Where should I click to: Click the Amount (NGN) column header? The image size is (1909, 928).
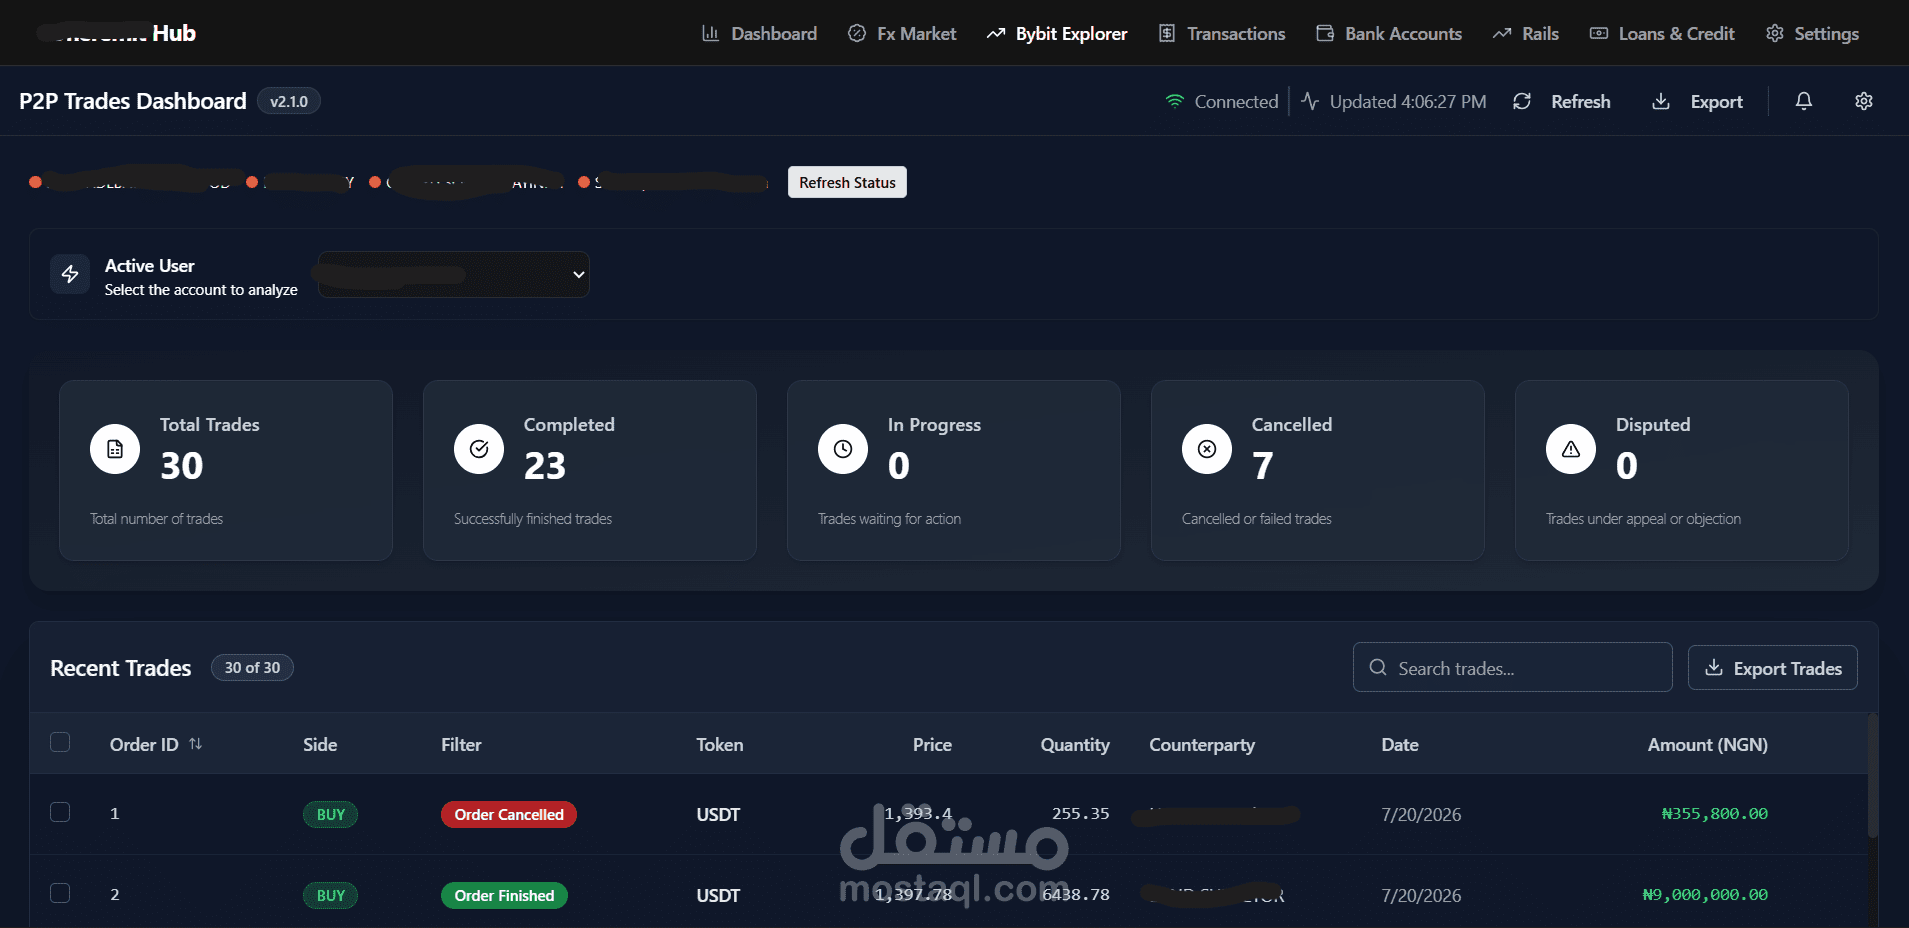click(1708, 745)
